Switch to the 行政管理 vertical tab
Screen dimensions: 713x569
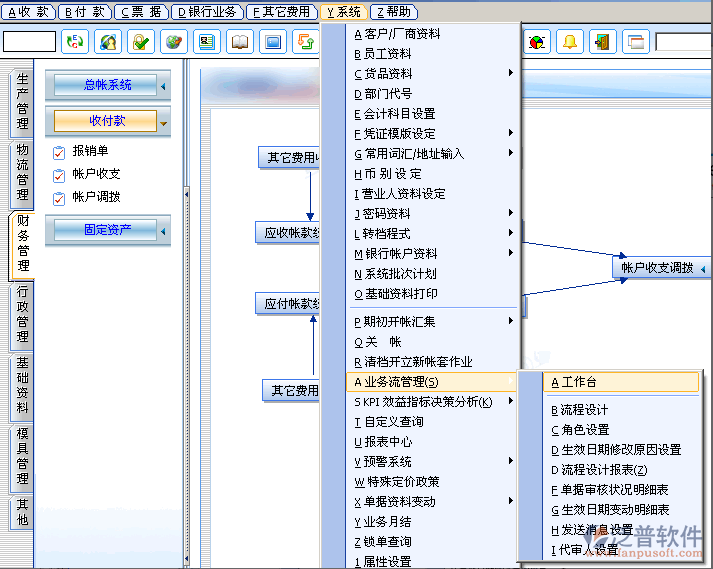[x=22, y=314]
